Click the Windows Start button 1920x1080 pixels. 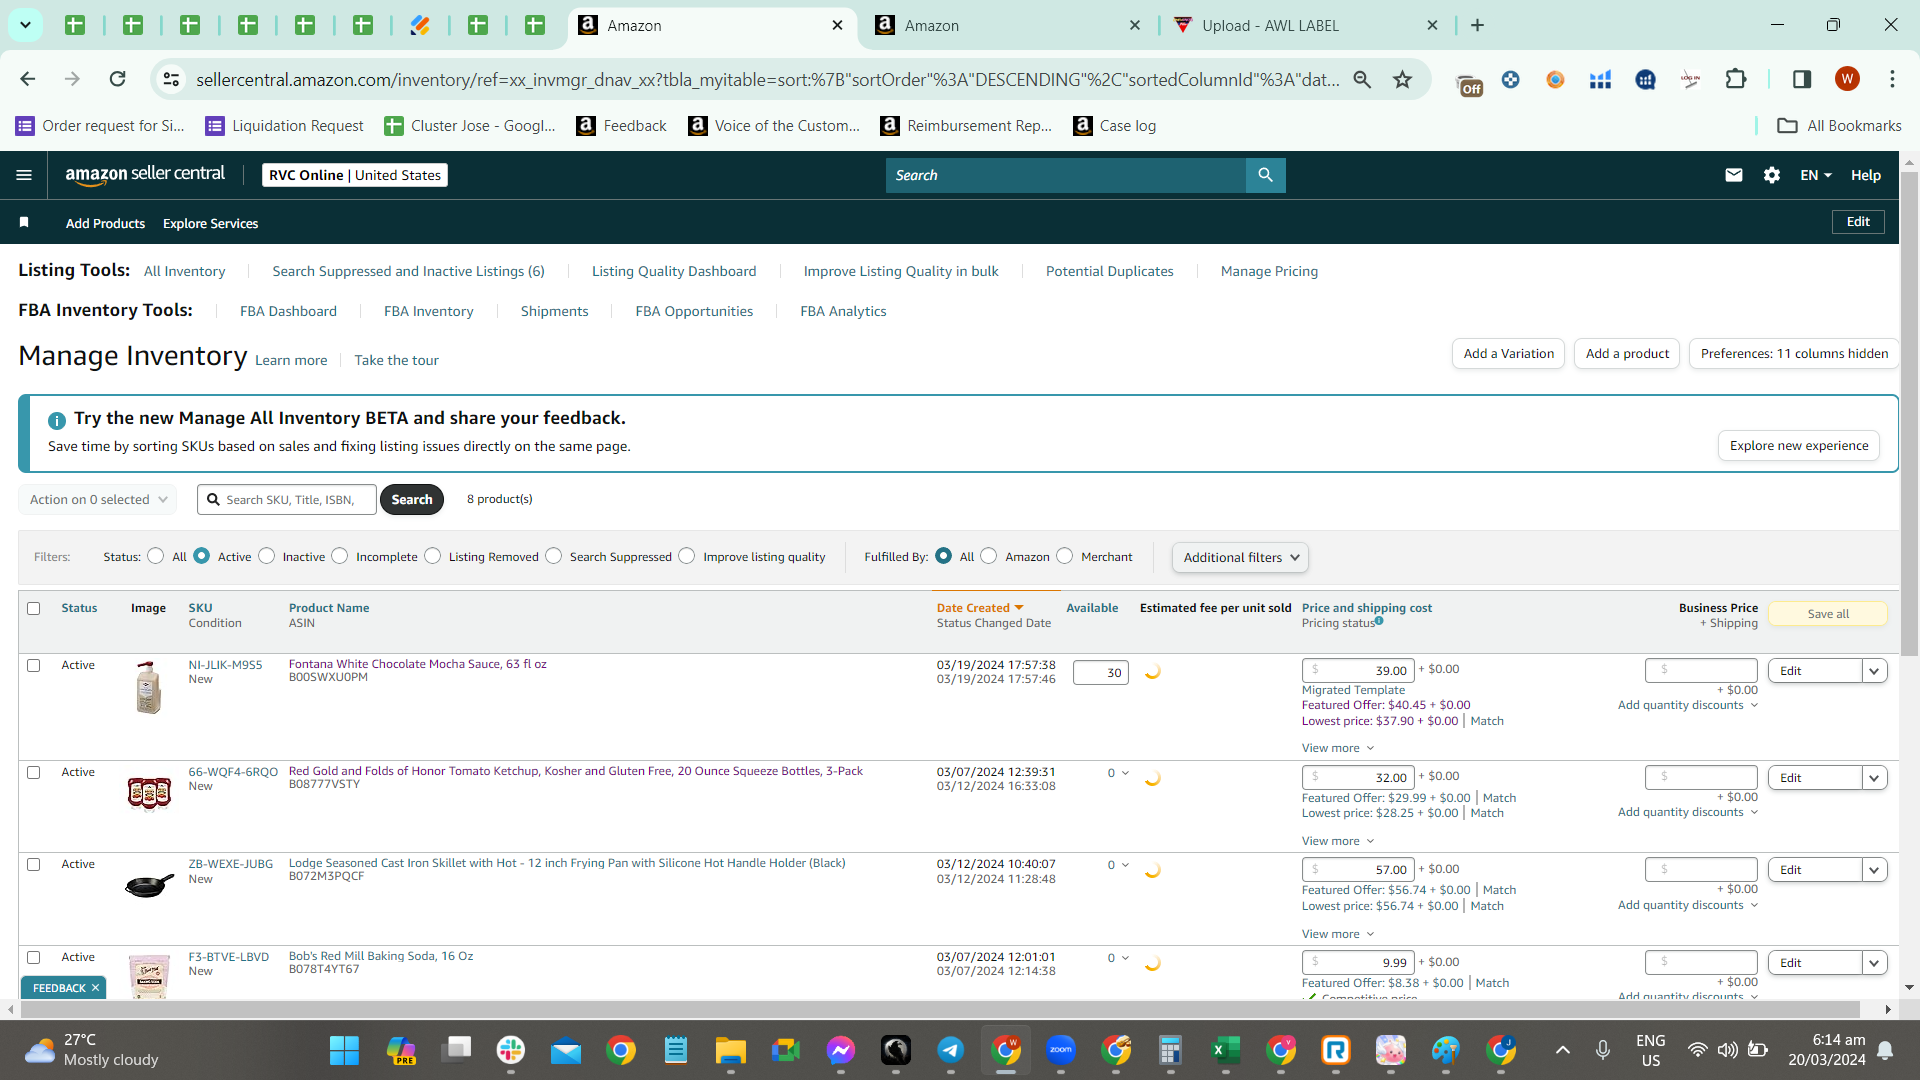tap(344, 1050)
